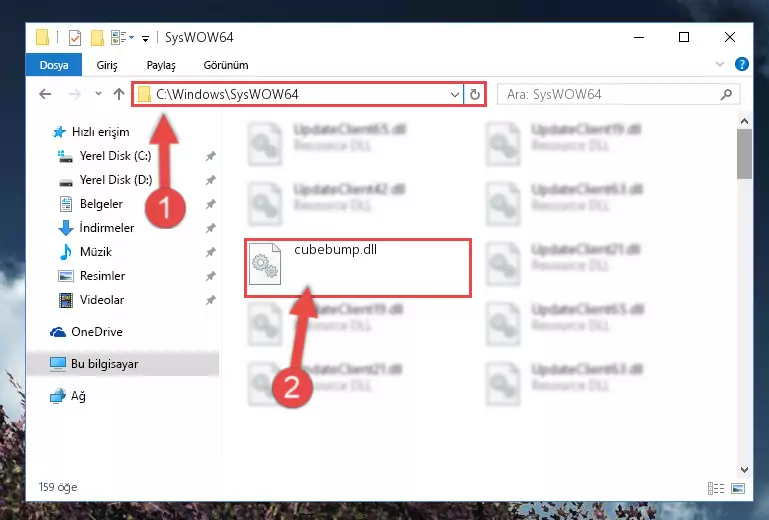Click the cubebump.dll gear file icon
Screen dimensions: 769x520
[265, 264]
